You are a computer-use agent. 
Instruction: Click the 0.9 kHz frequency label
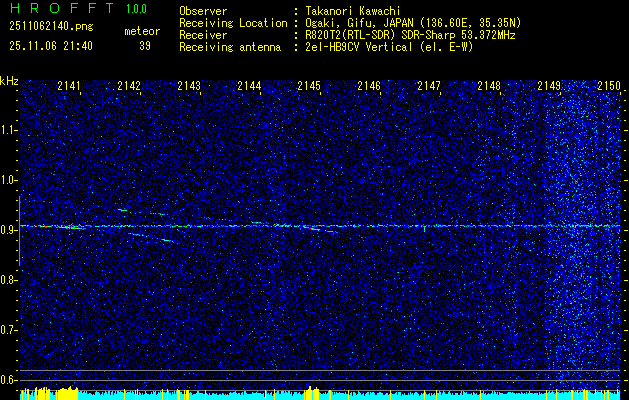coord(9,230)
